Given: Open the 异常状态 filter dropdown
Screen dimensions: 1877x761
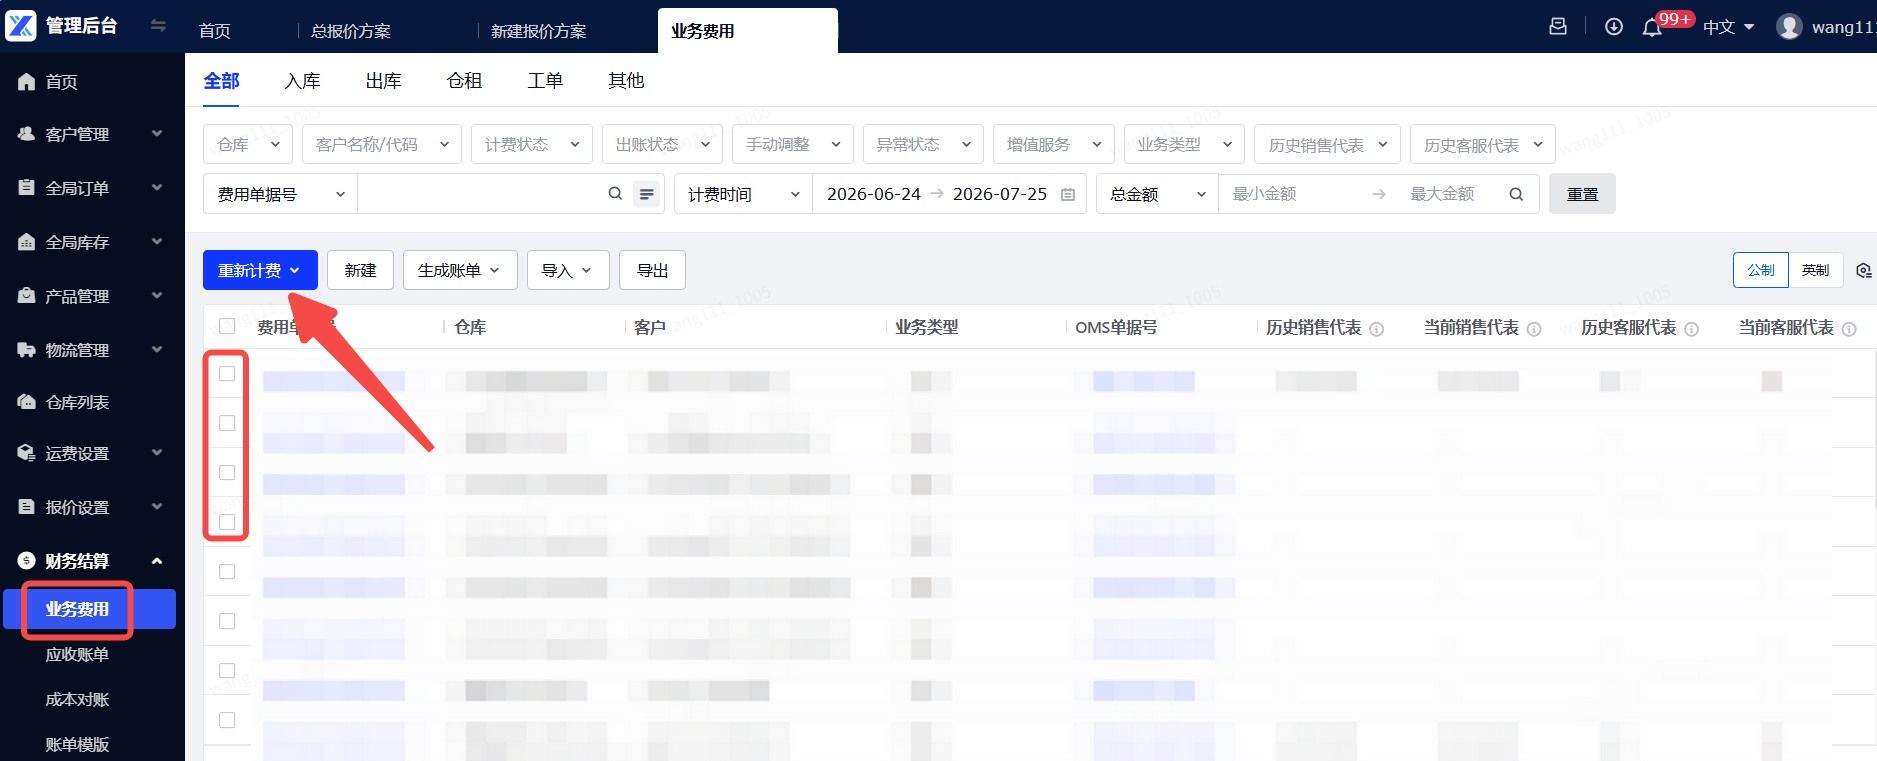Looking at the screenshot, I should tap(923, 144).
